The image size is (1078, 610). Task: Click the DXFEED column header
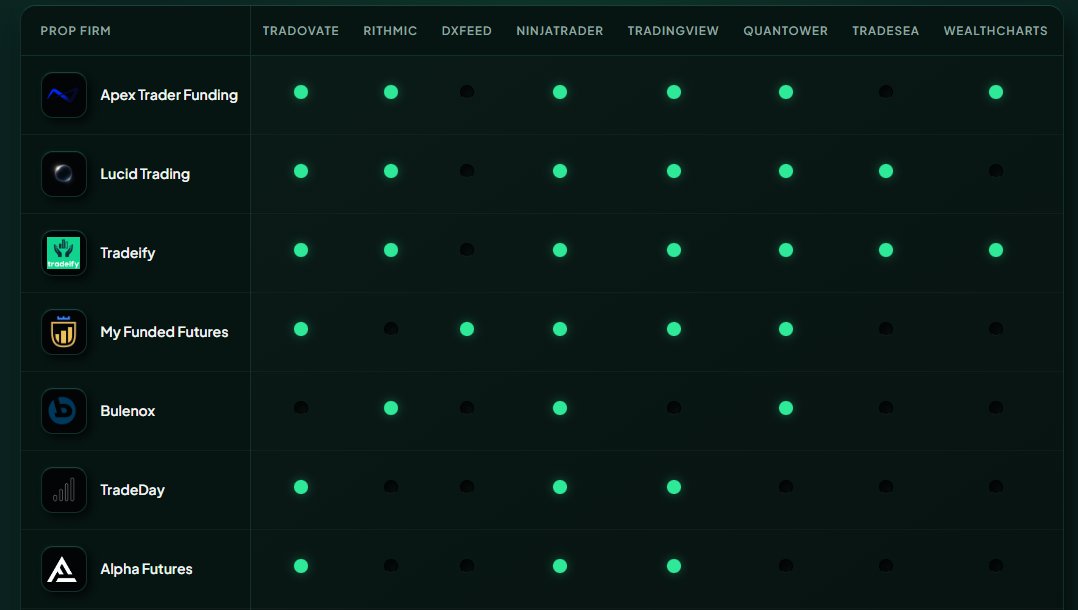466,31
